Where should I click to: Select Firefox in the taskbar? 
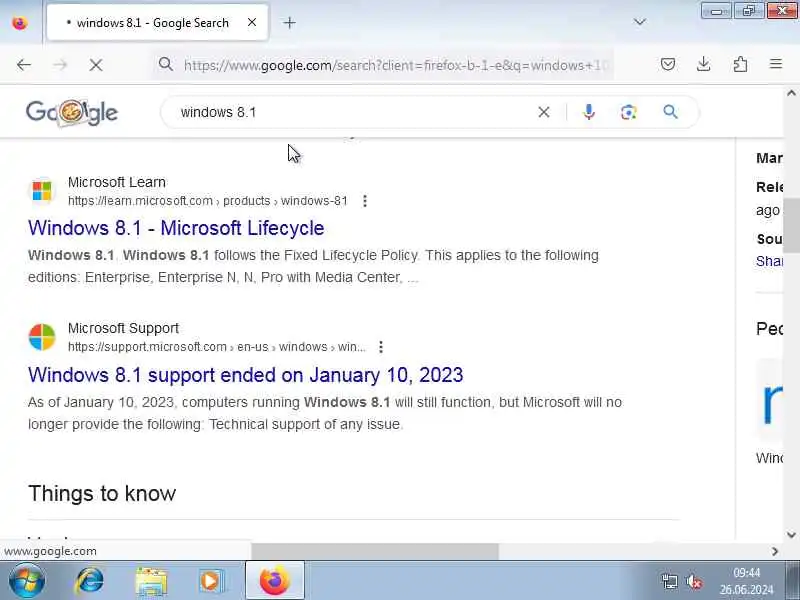pyautogui.click(x=275, y=581)
